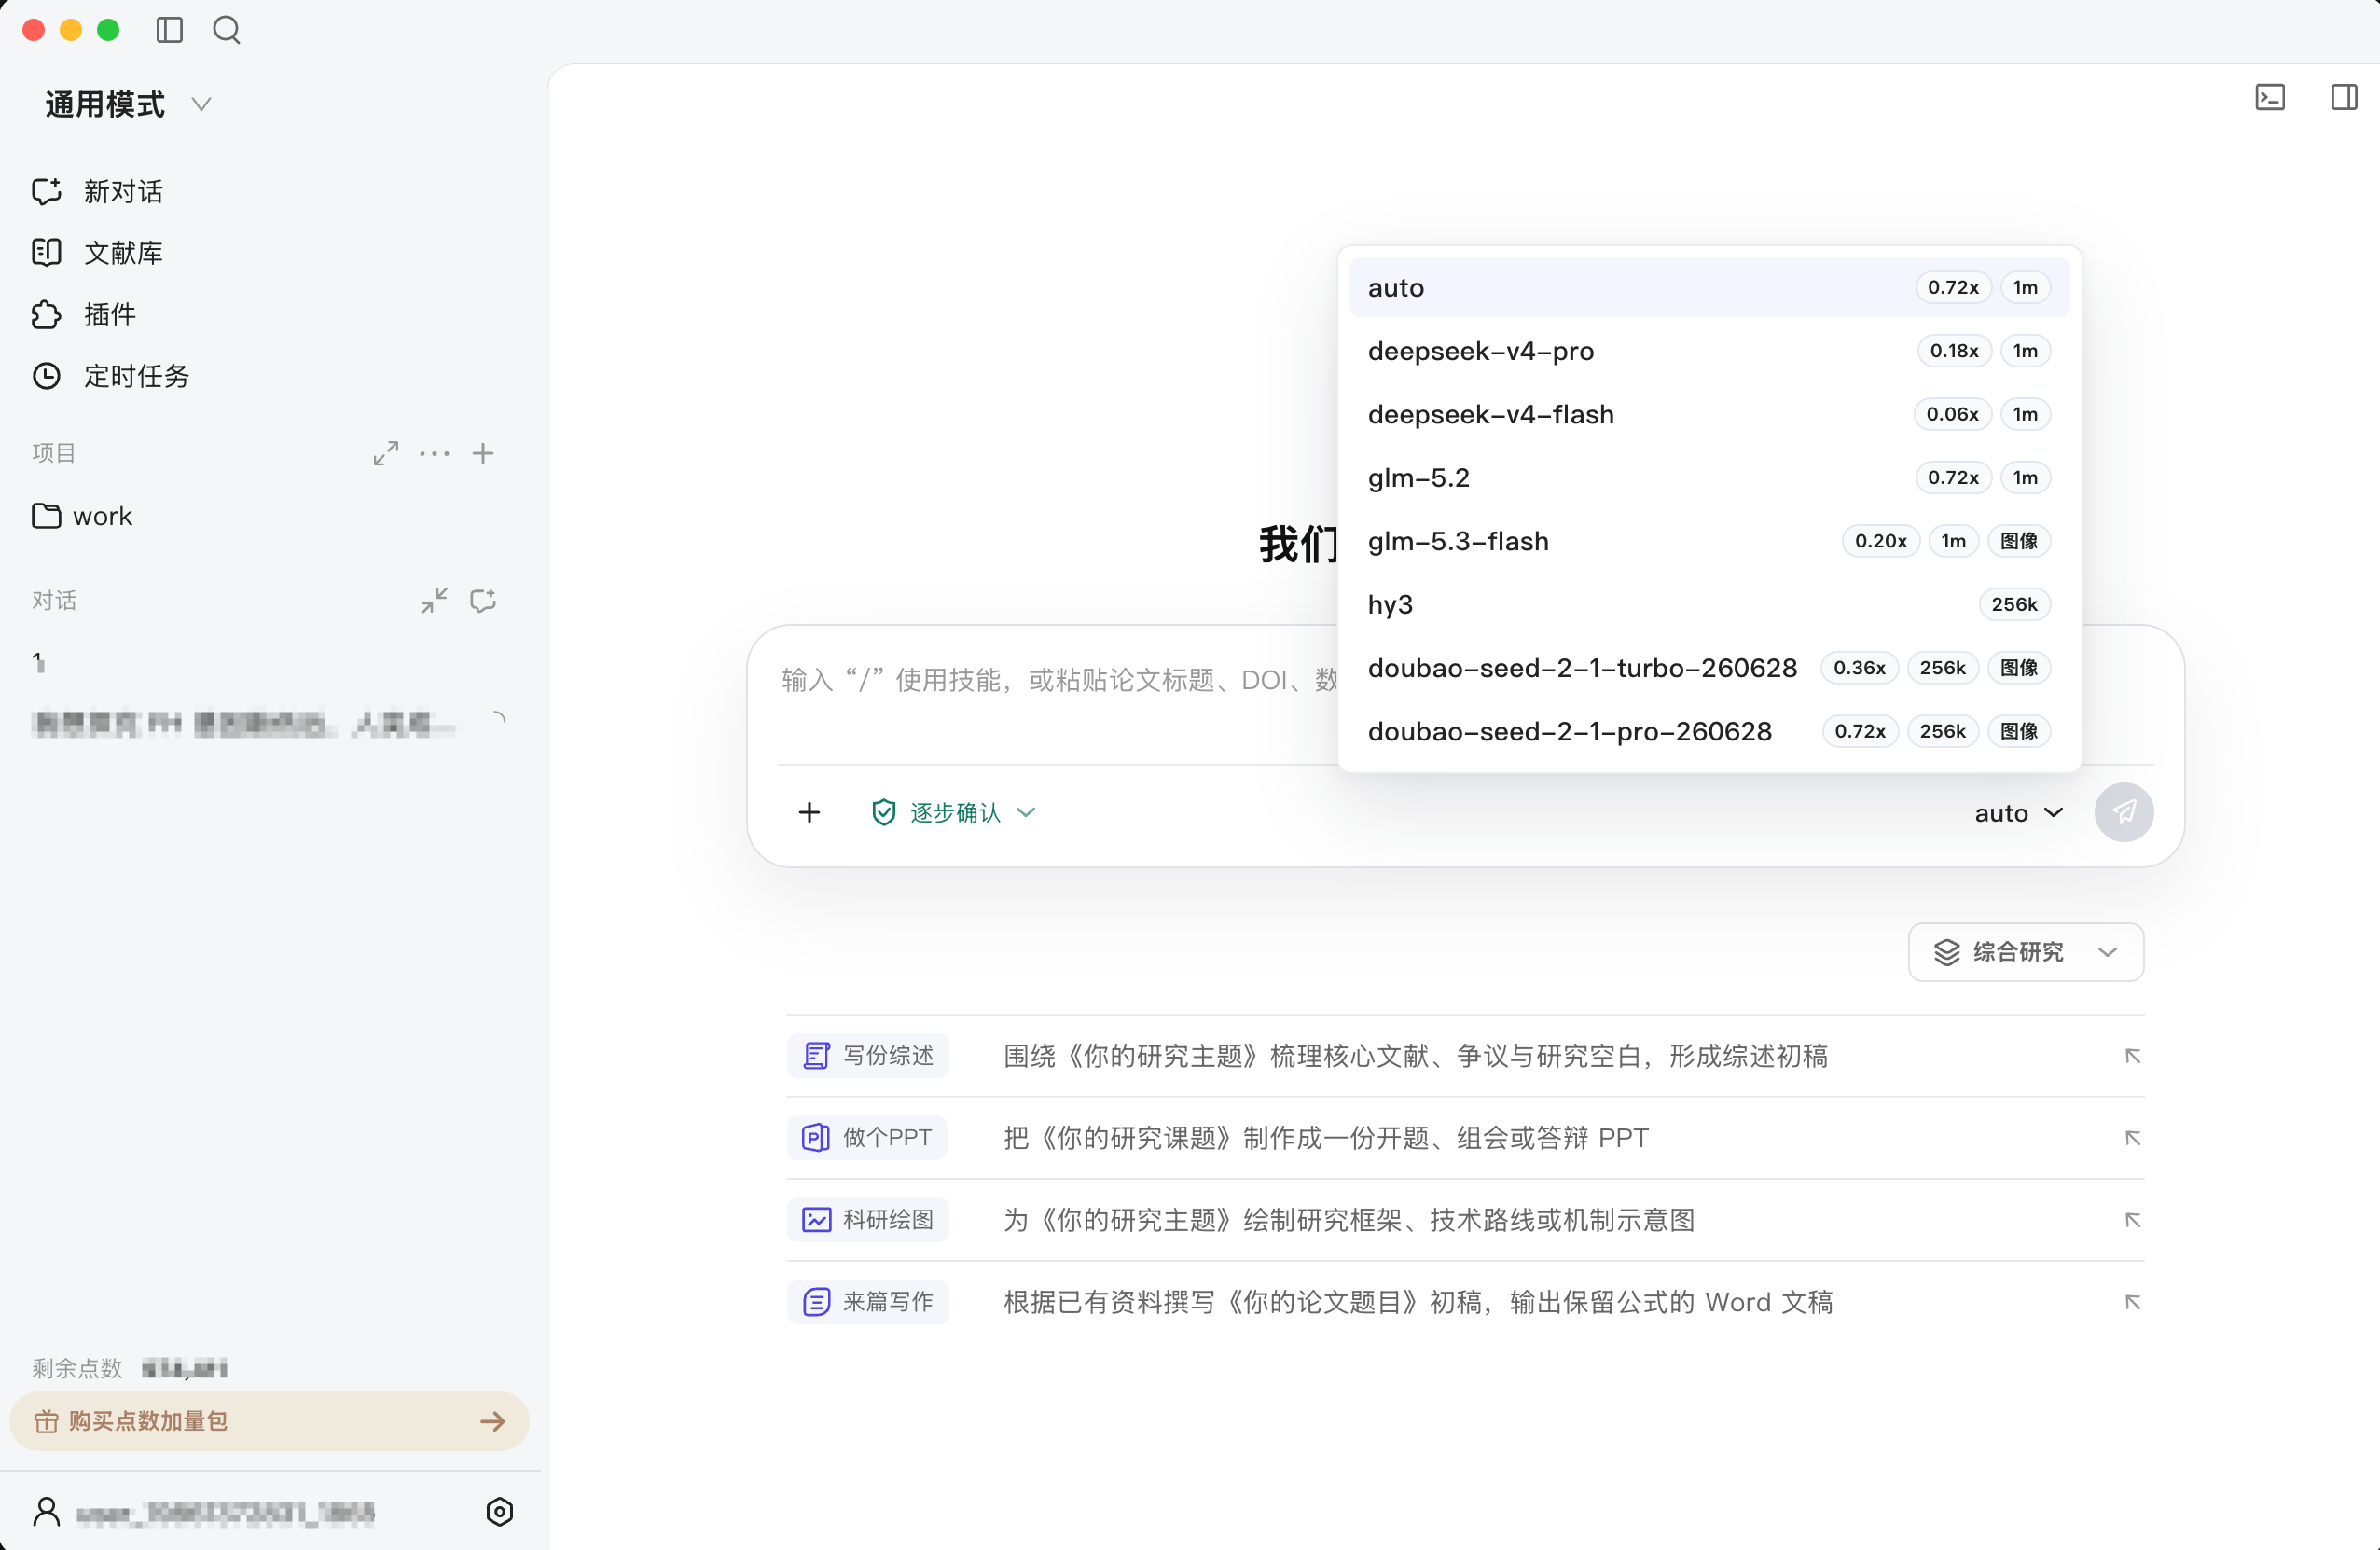The width and height of the screenshot is (2380, 1550).
Task: Expand the 通用模式 mode dropdown
Action: click(127, 104)
